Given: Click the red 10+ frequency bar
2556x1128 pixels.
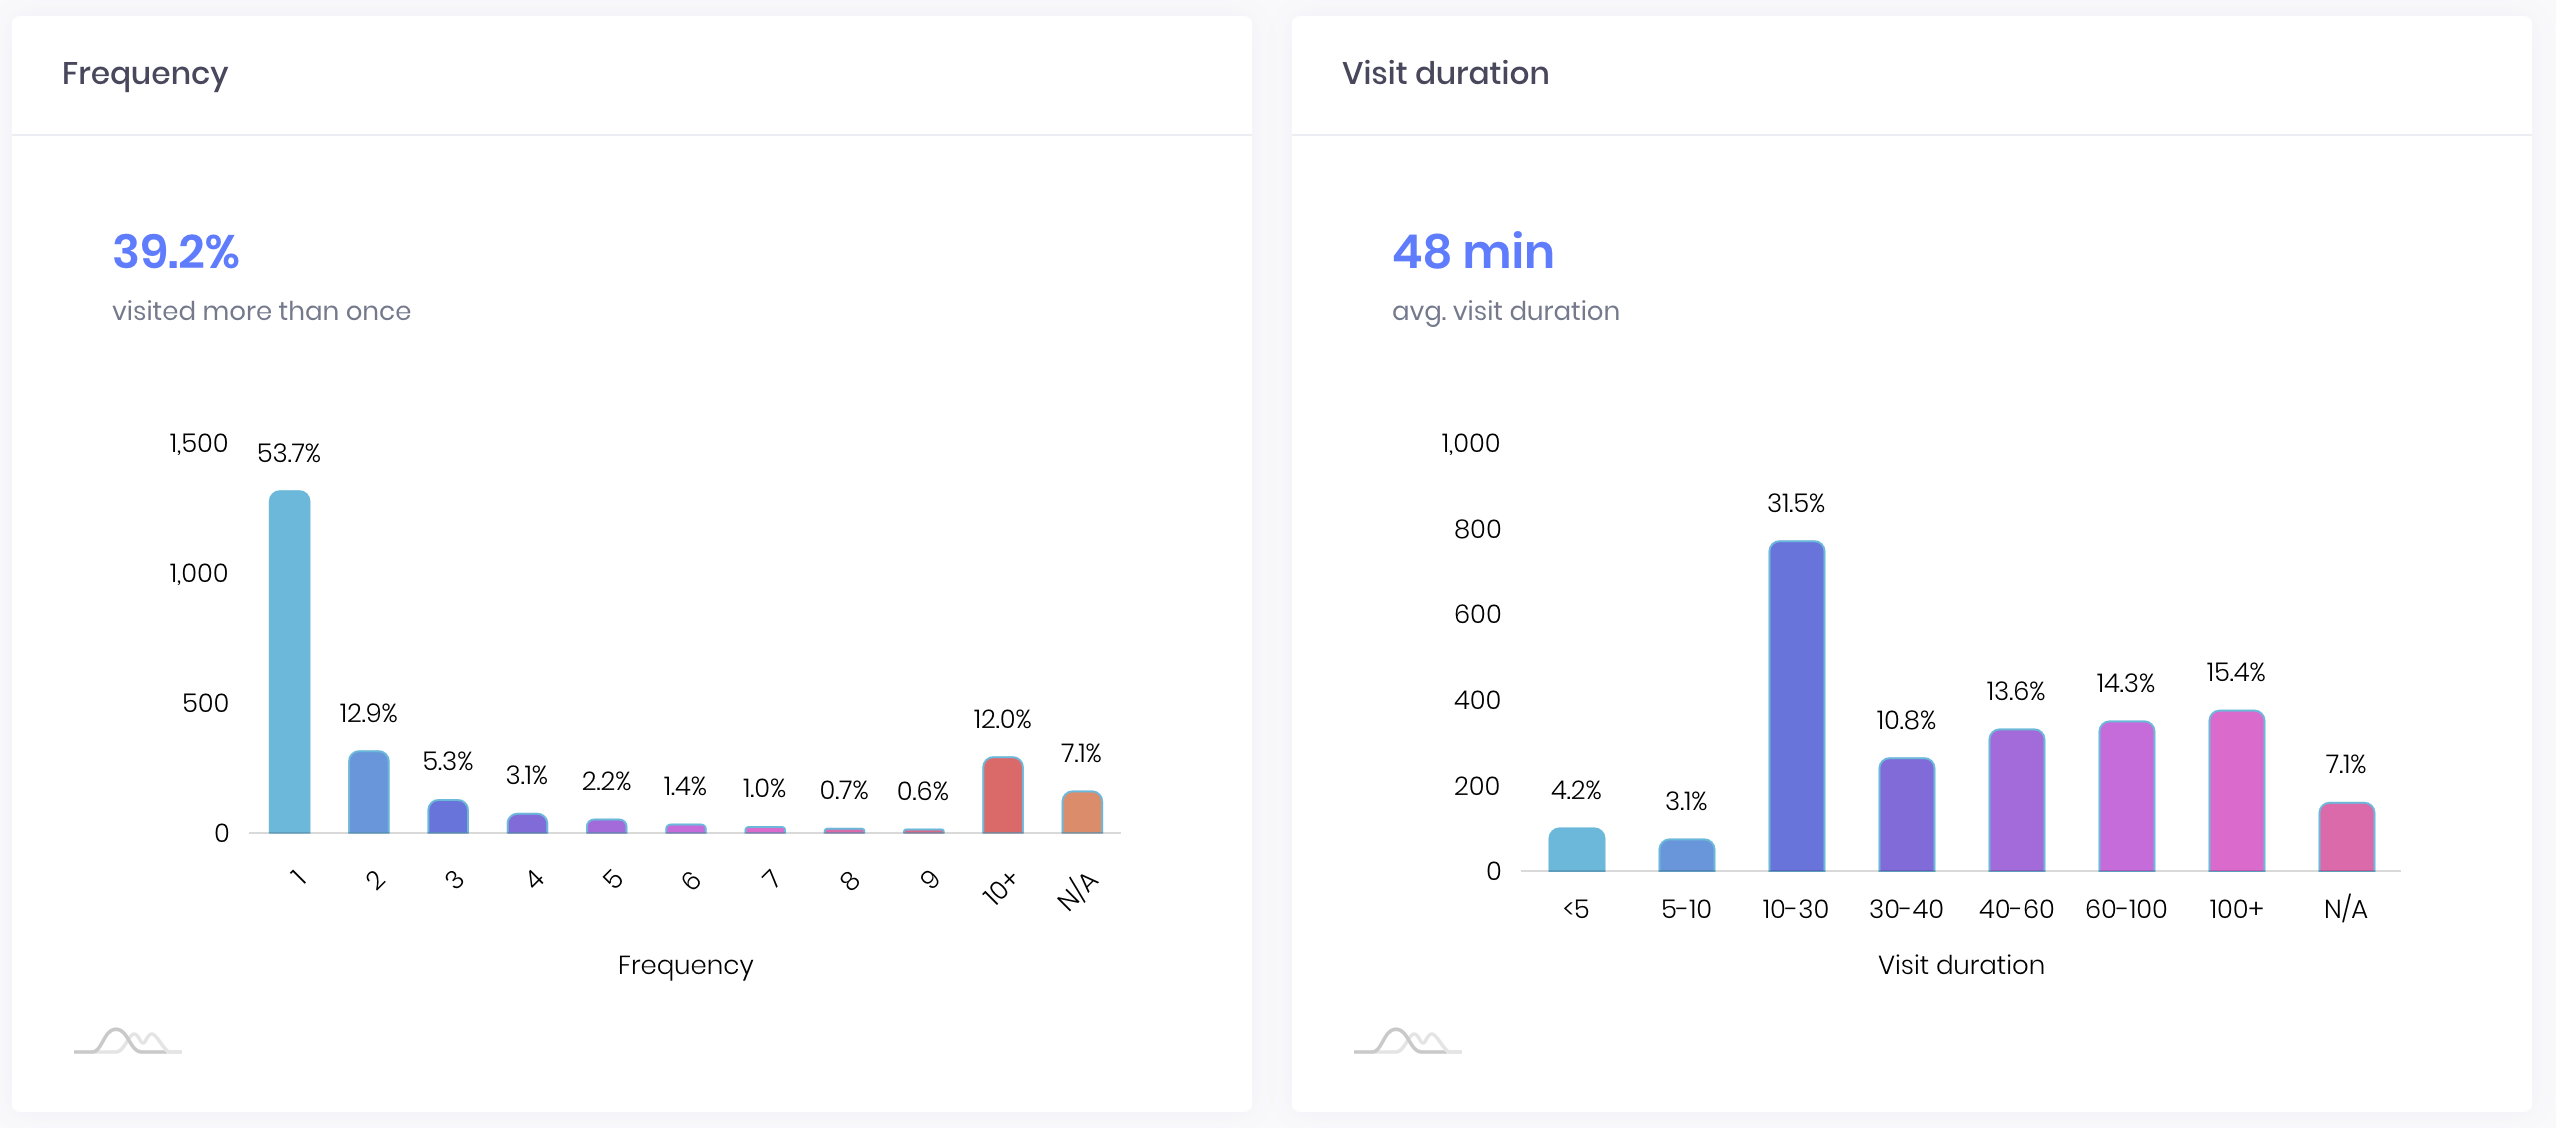Looking at the screenshot, I should pyautogui.click(x=1003, y=794).
